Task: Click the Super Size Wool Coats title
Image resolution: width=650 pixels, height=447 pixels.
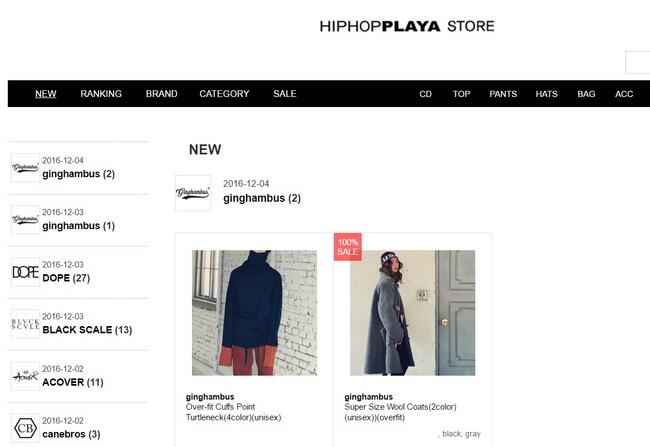Action: pyautogui.click(x=400, y=412)
